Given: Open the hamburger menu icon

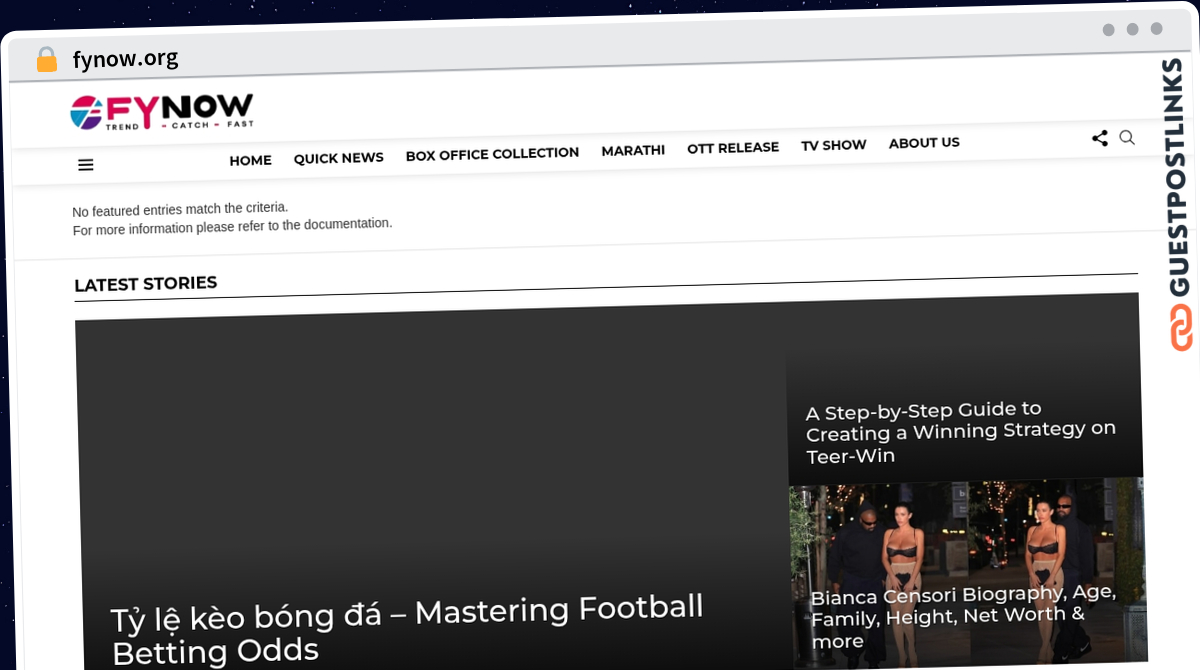Looking at the screenshot, I should pos(86,165).
